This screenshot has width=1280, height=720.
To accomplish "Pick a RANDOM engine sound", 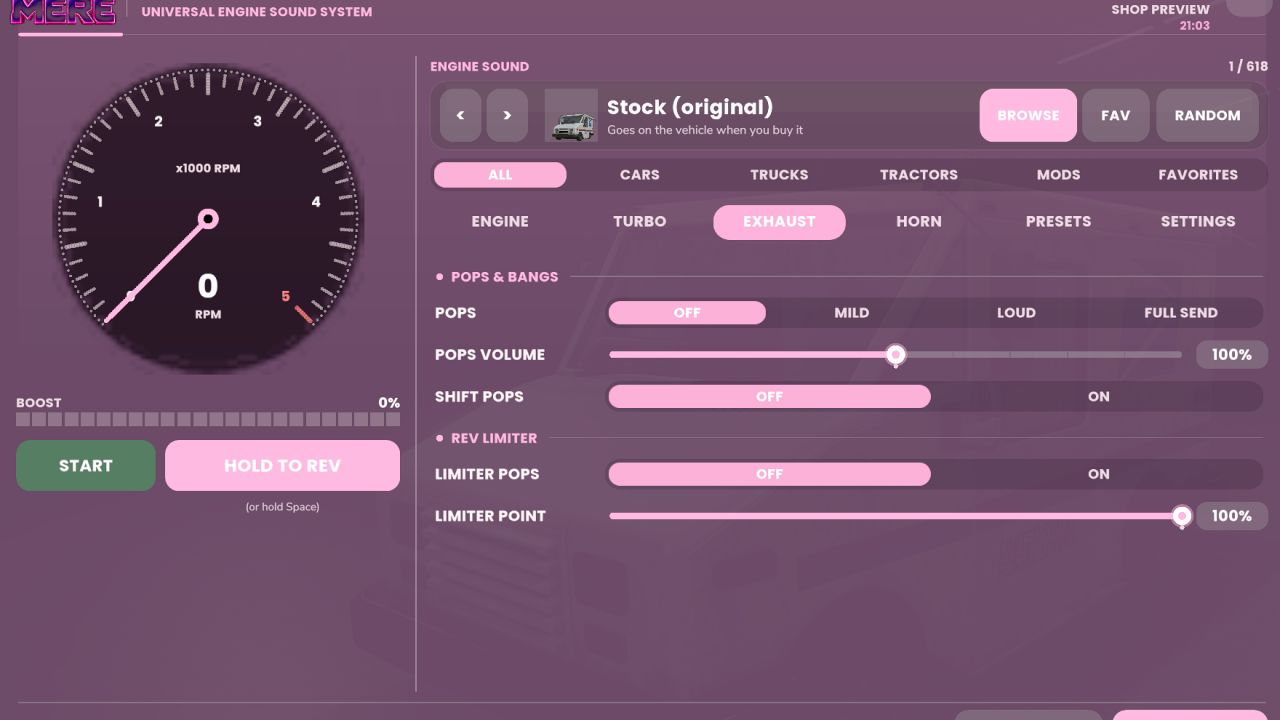I will [1207, 115].
